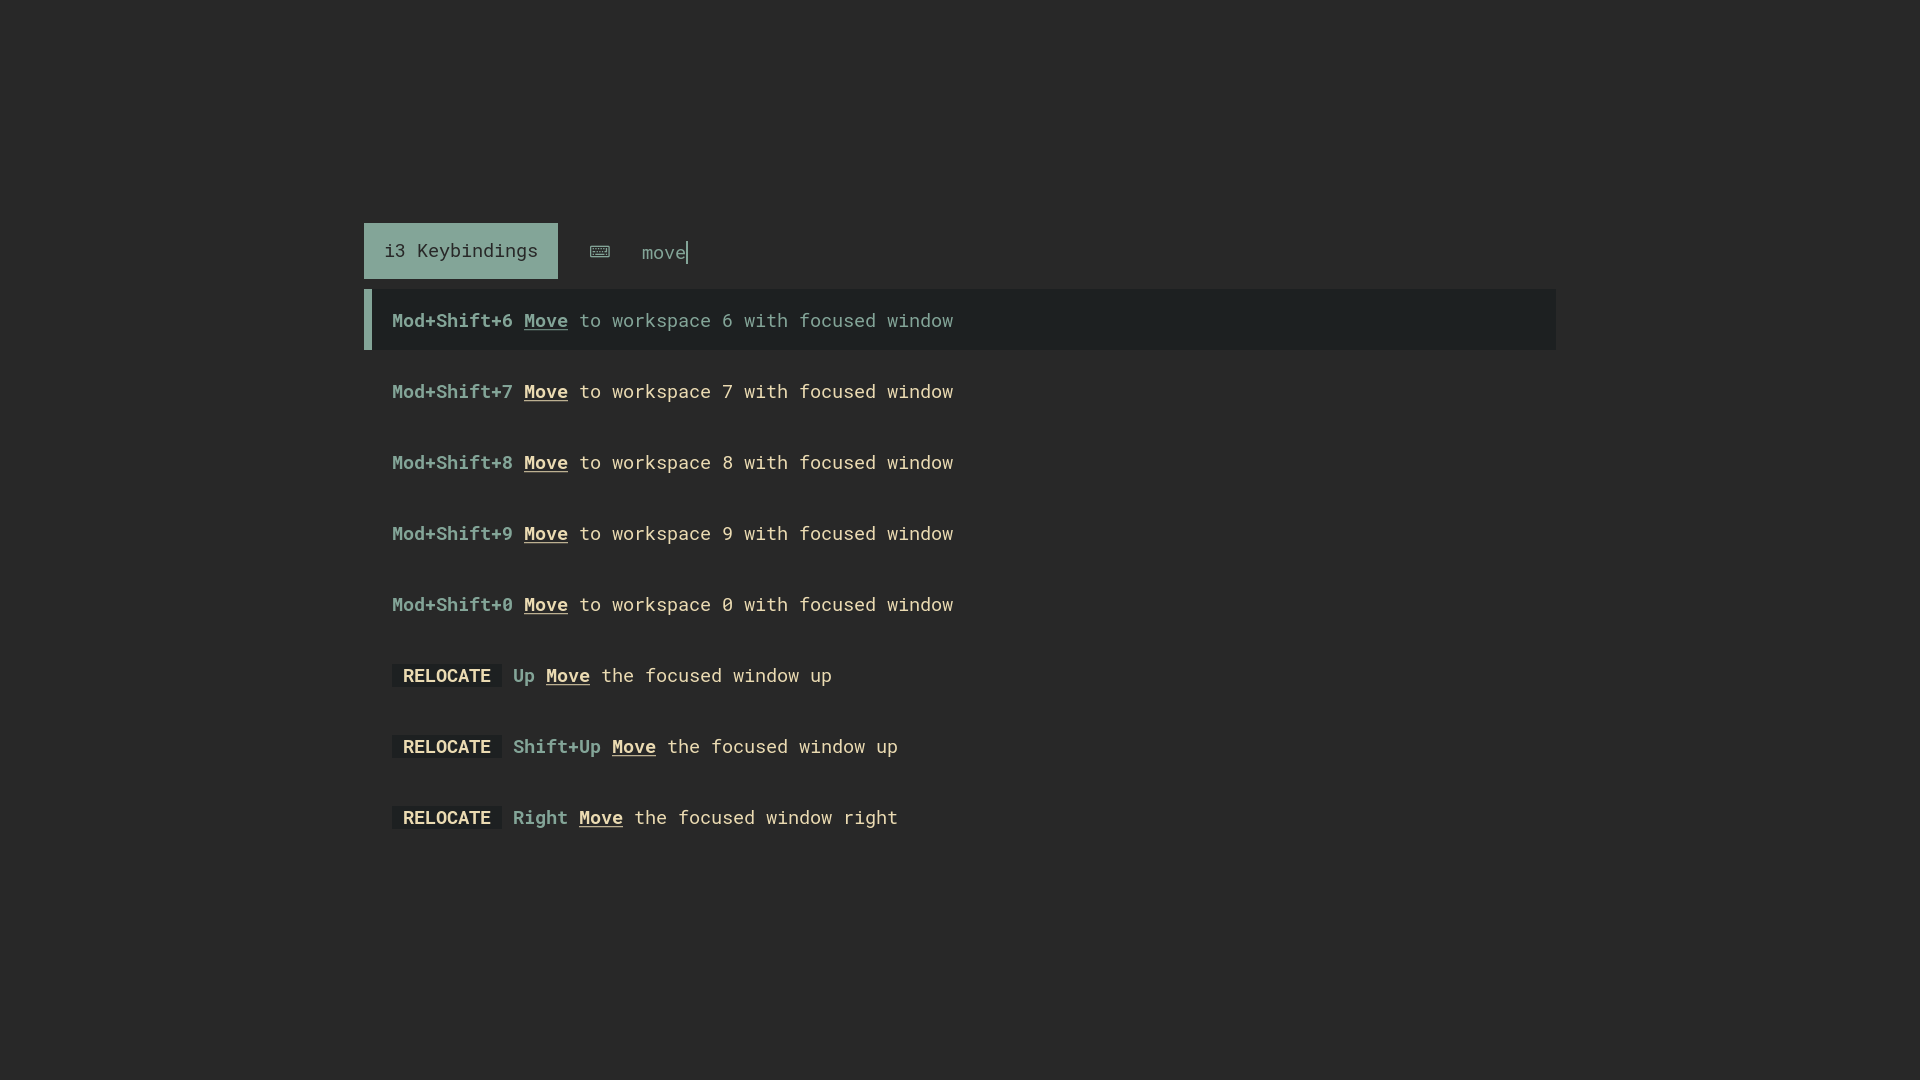Image resolution: width=1920 pixels, height=1080 pixels.
Task: Click Move link in the Right relocate row
Action: tap(600, 818)
